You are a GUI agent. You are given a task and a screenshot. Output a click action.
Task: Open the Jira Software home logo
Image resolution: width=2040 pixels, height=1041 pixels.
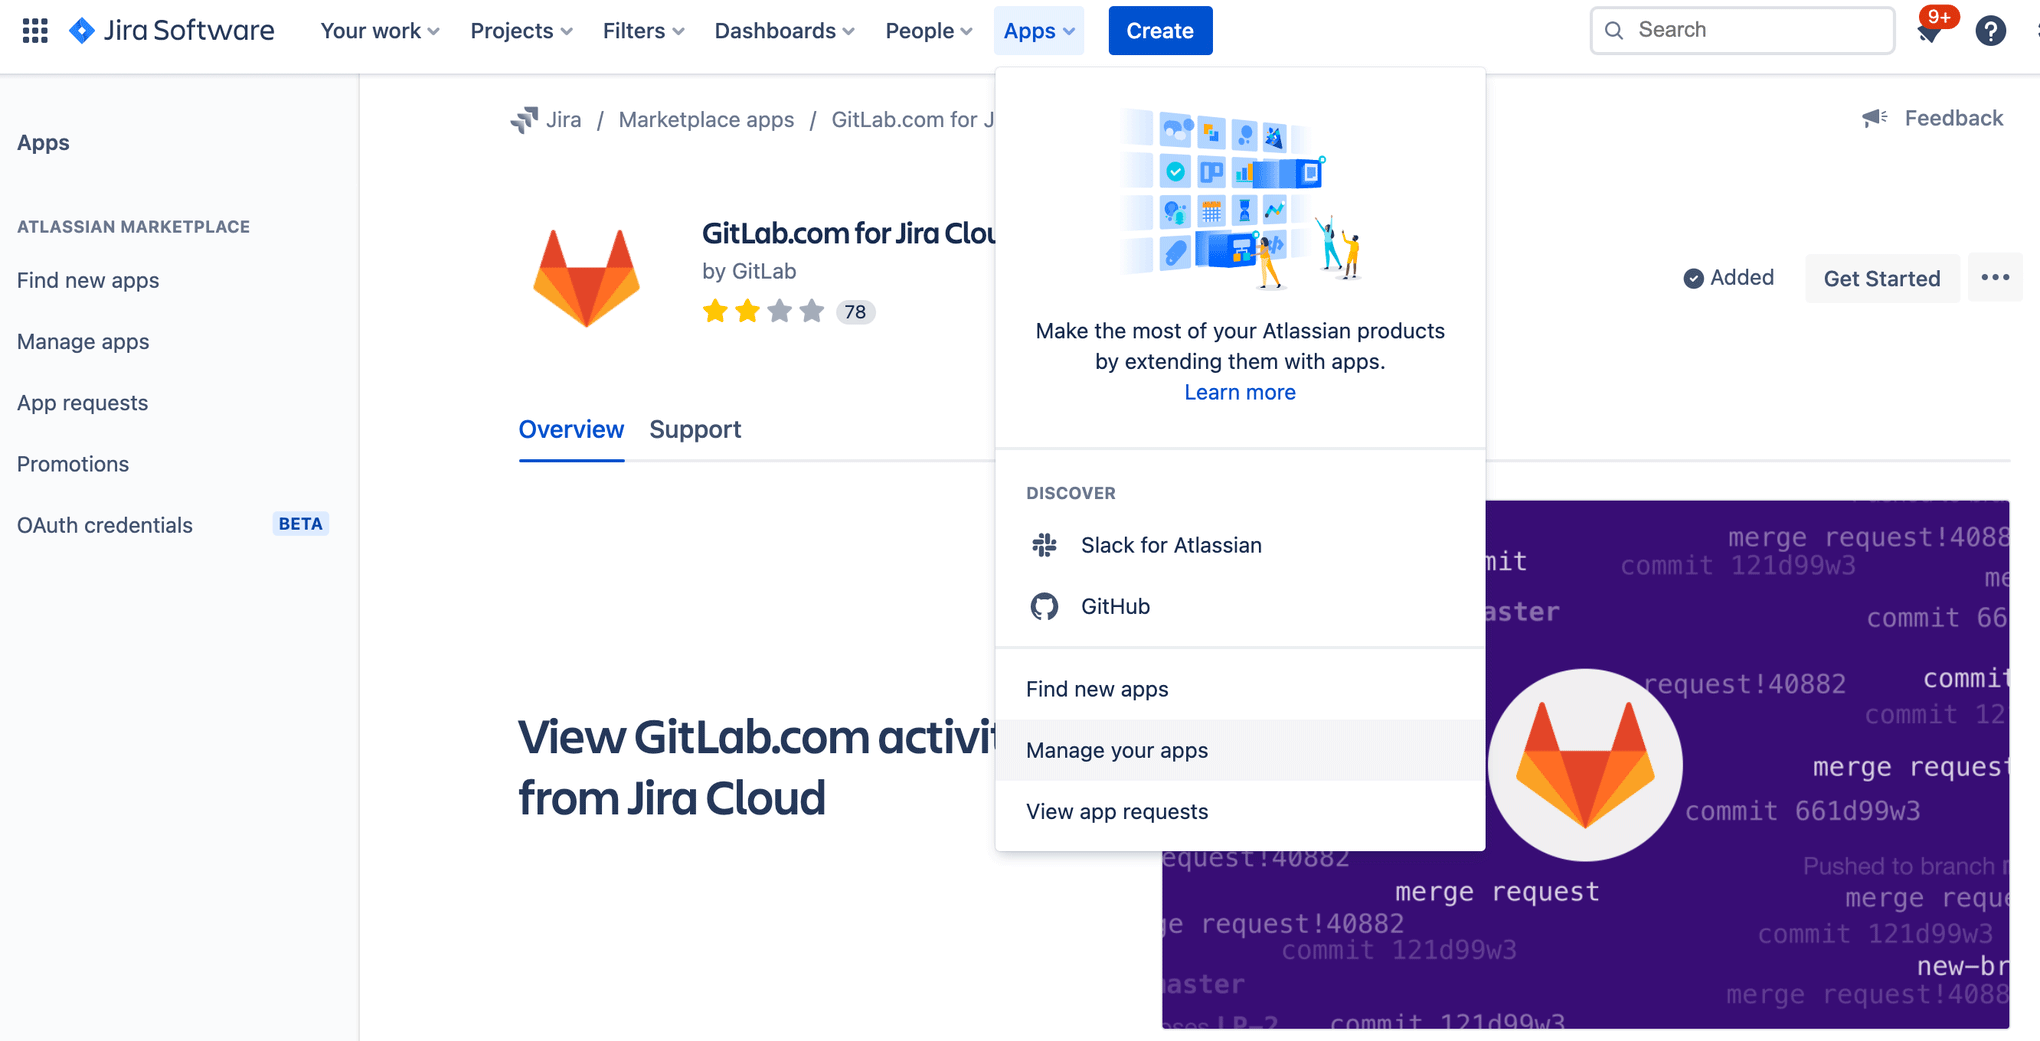pos(170,30)
